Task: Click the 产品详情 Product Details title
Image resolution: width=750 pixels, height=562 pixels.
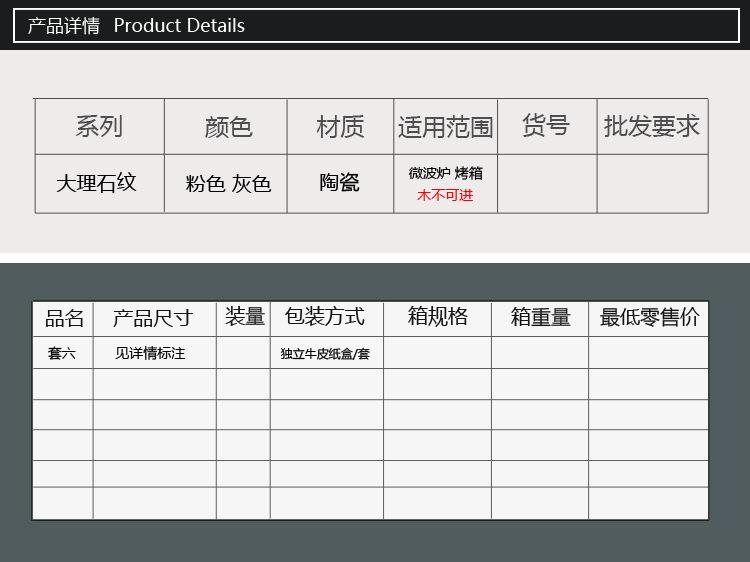Action: coord(136,26)
